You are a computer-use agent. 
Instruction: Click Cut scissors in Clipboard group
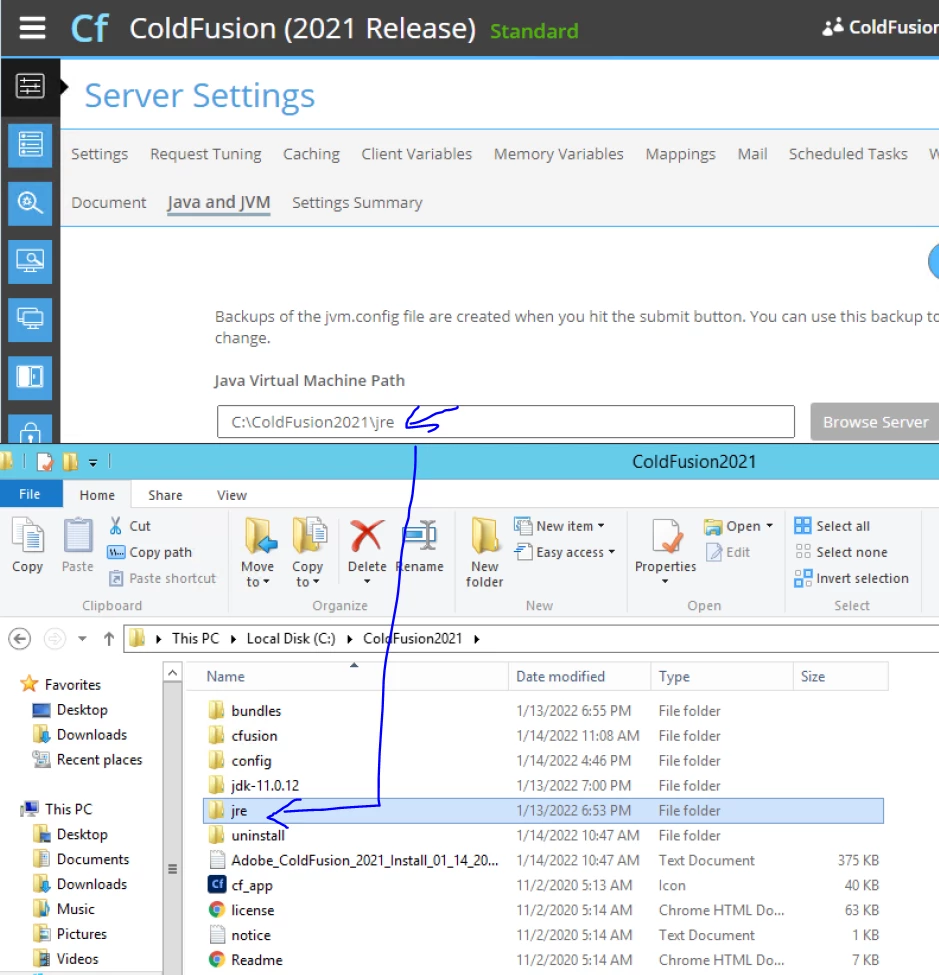pyautogui.click(x=129, y=525)
